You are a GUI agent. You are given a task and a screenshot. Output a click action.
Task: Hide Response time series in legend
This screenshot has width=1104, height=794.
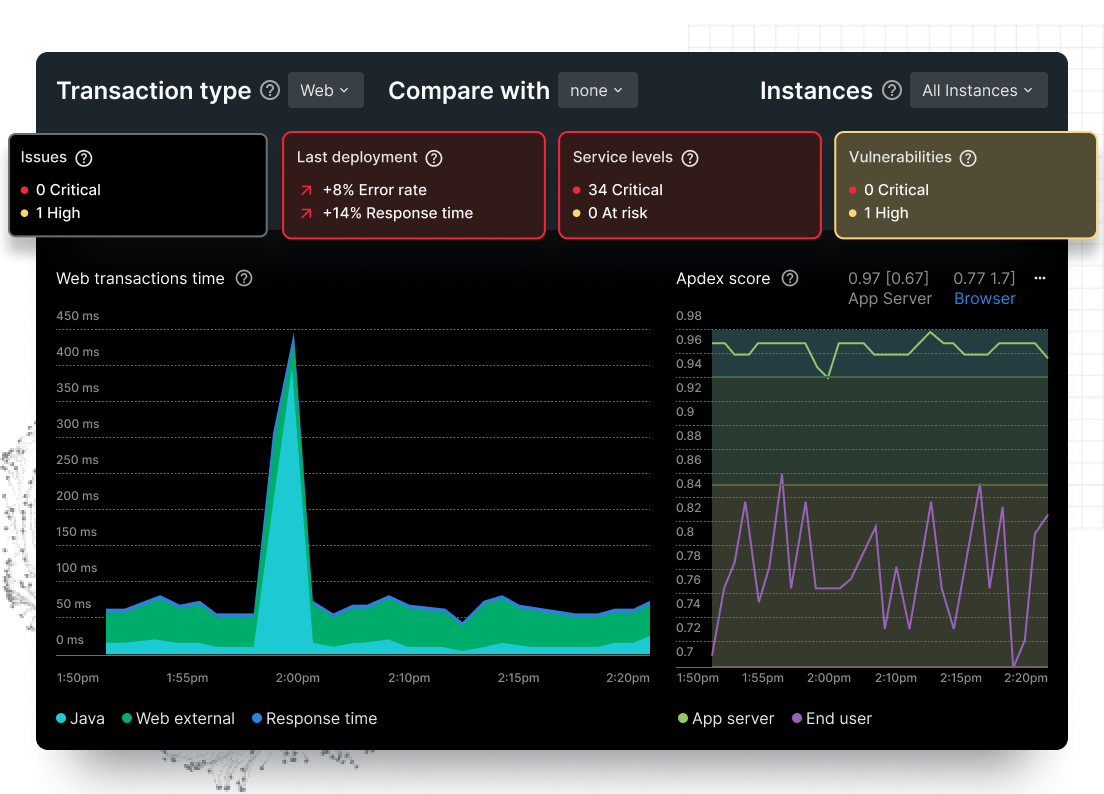314,718
